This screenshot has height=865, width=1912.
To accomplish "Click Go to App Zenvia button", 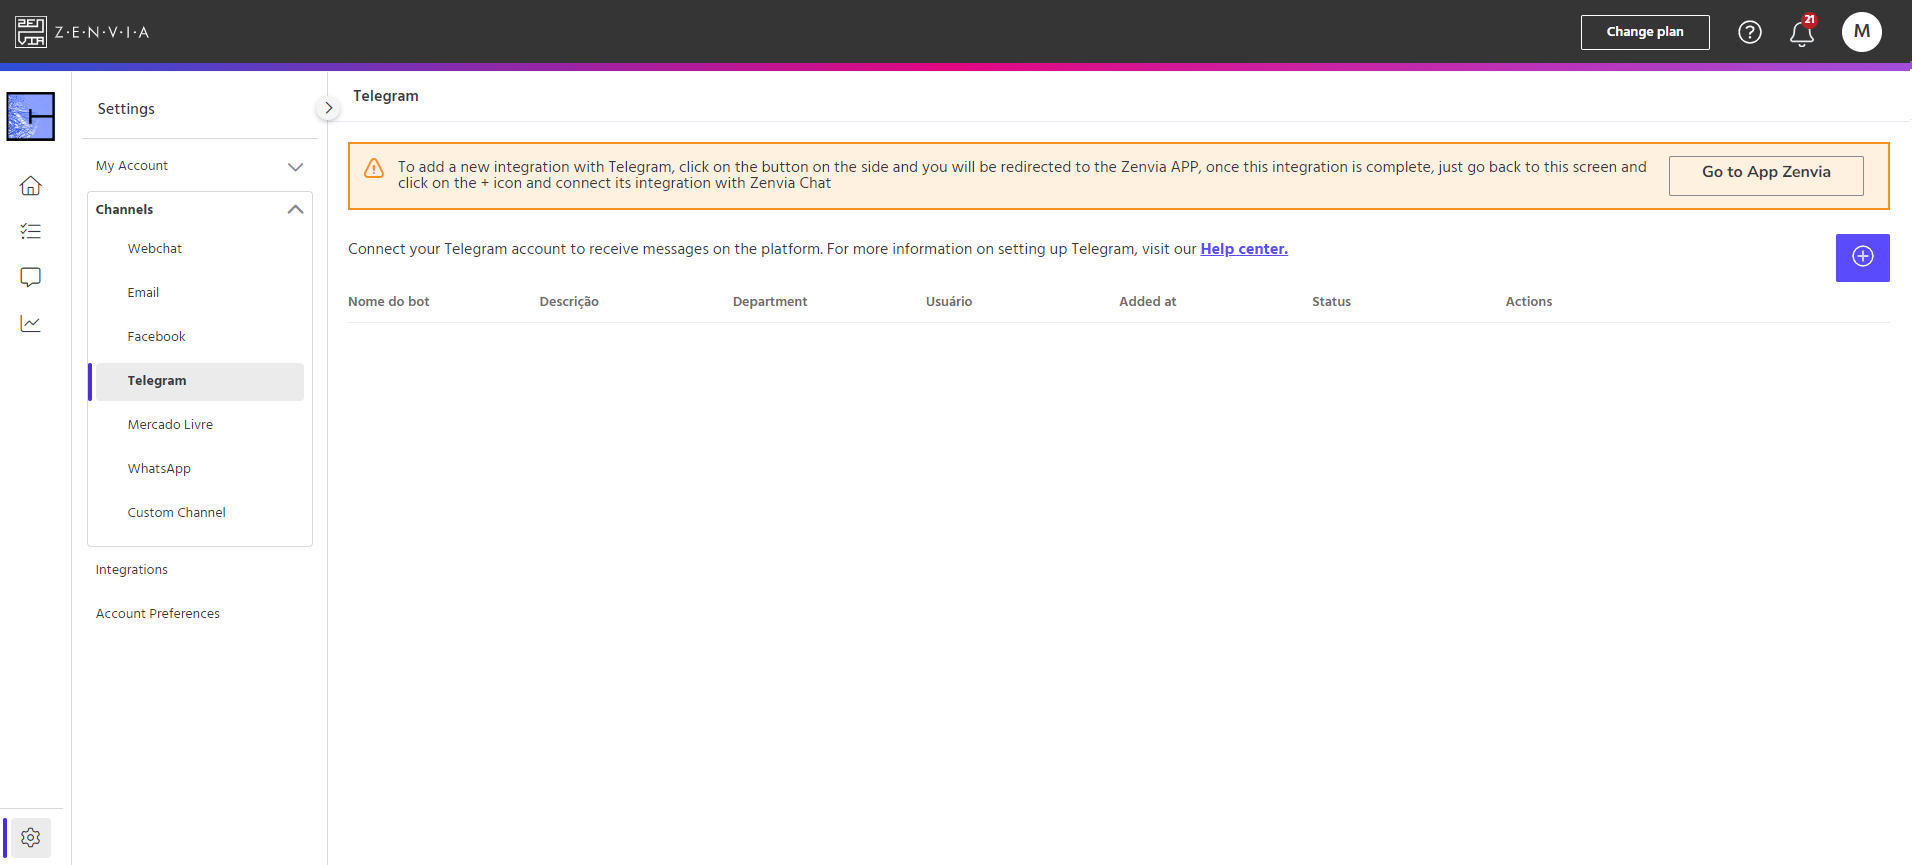I will click(1766, 175).
